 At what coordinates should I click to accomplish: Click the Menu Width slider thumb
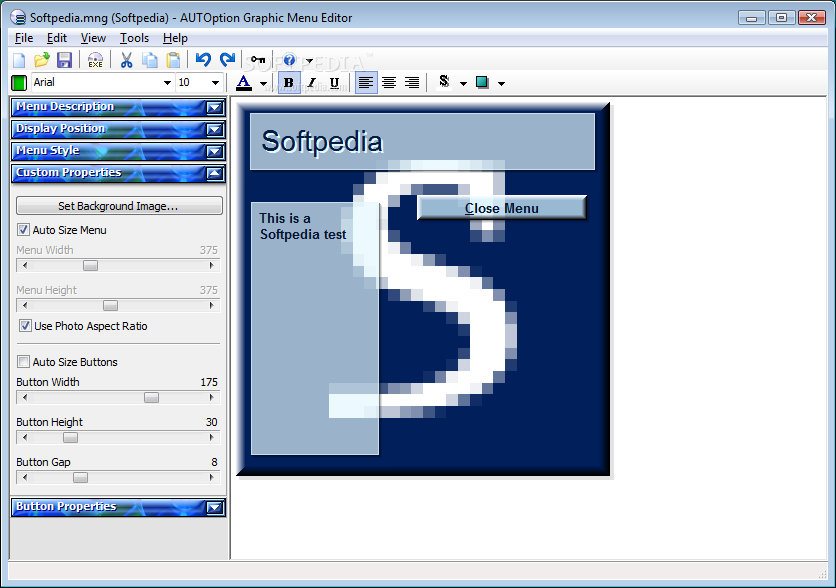[x=91, y=265]
